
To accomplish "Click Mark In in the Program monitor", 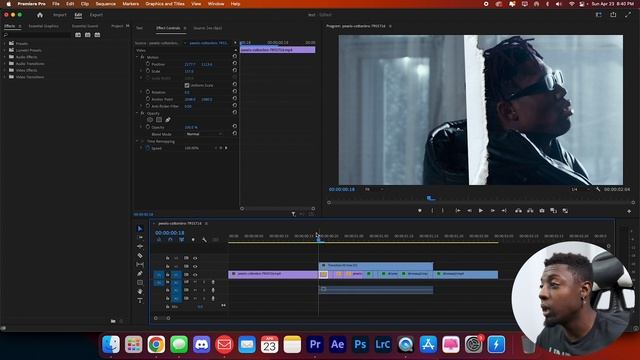I will click(432, 211).
